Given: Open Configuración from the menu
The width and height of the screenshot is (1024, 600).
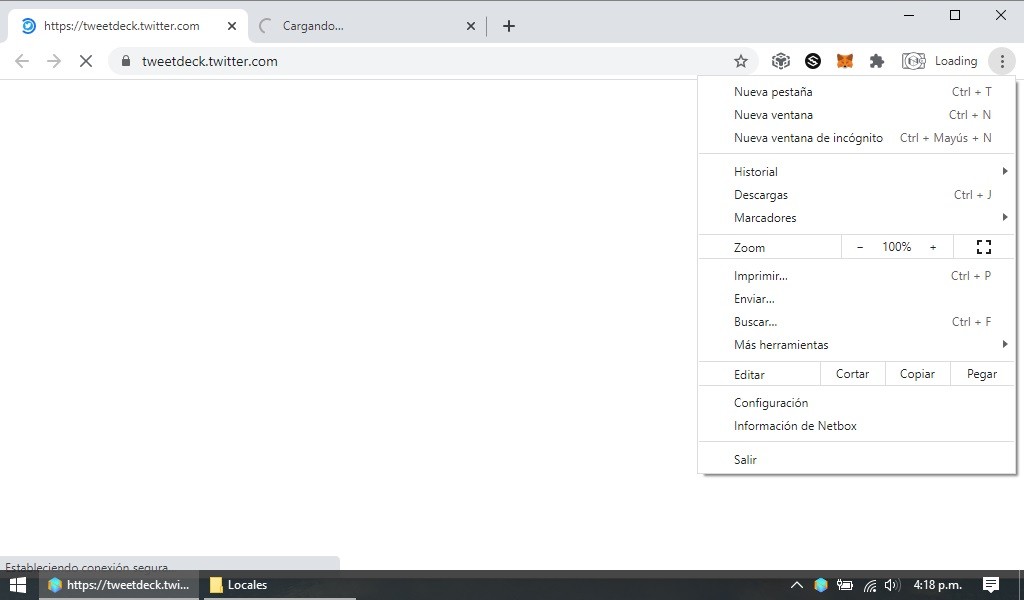Looking at the screenshot, I should tap(857, 403).
